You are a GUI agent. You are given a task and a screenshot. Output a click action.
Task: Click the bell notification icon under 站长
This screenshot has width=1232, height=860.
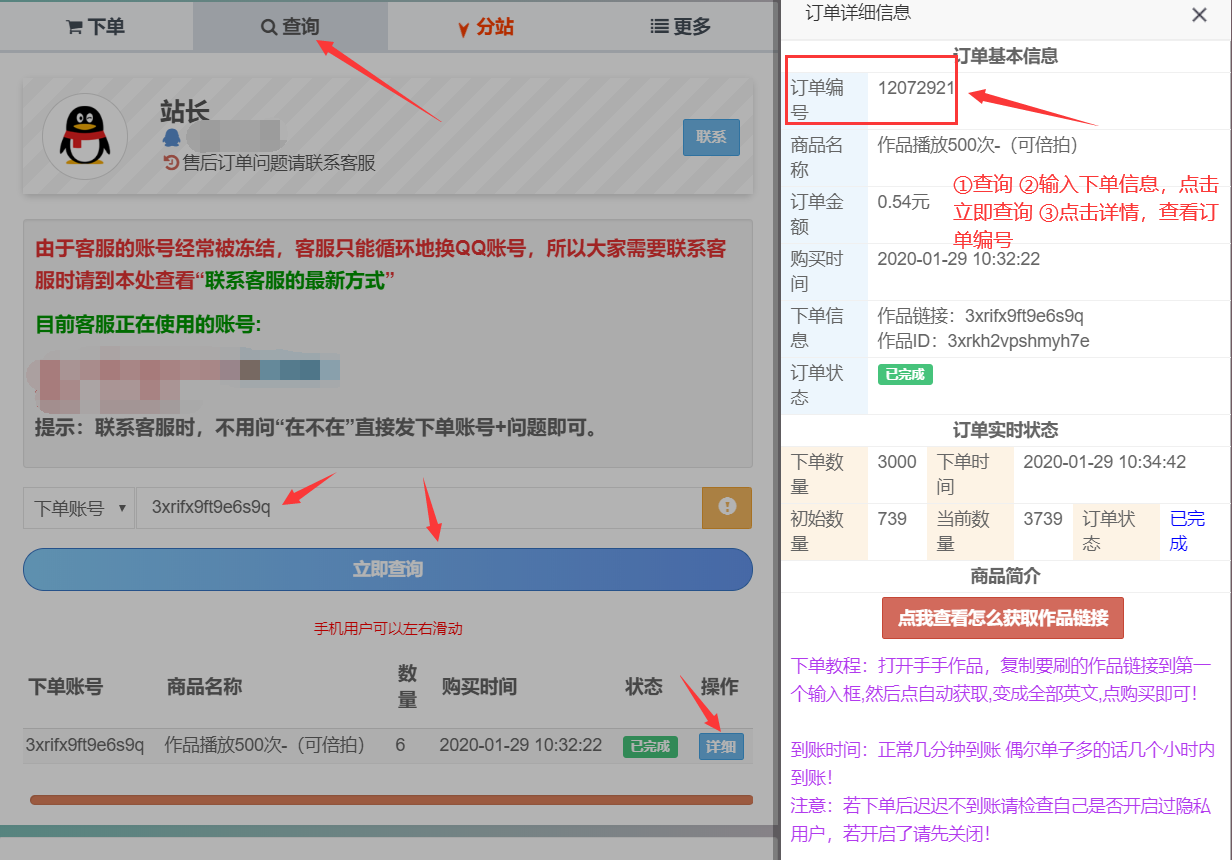[x=170, y=135]
